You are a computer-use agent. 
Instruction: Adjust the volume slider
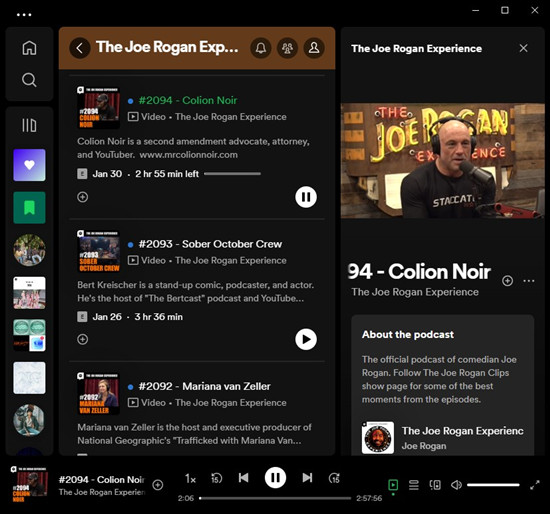click(x=493, y=485)
